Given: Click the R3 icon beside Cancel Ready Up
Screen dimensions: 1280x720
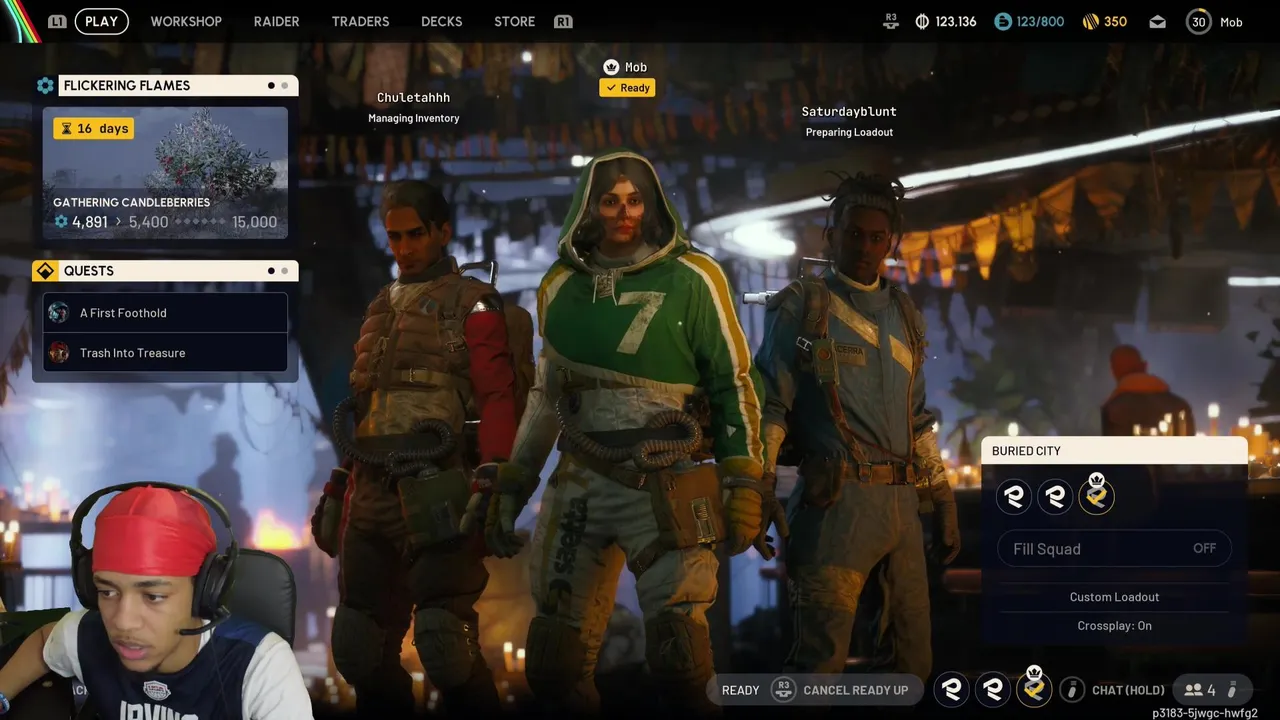Looking at the screenshot, I should click(783, 690).
